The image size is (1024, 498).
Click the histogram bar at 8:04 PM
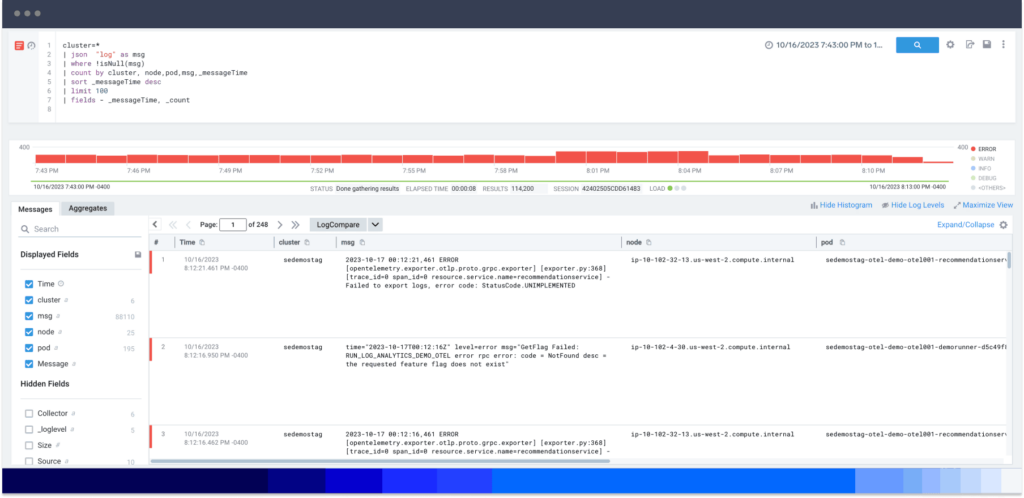pos(693,157)
